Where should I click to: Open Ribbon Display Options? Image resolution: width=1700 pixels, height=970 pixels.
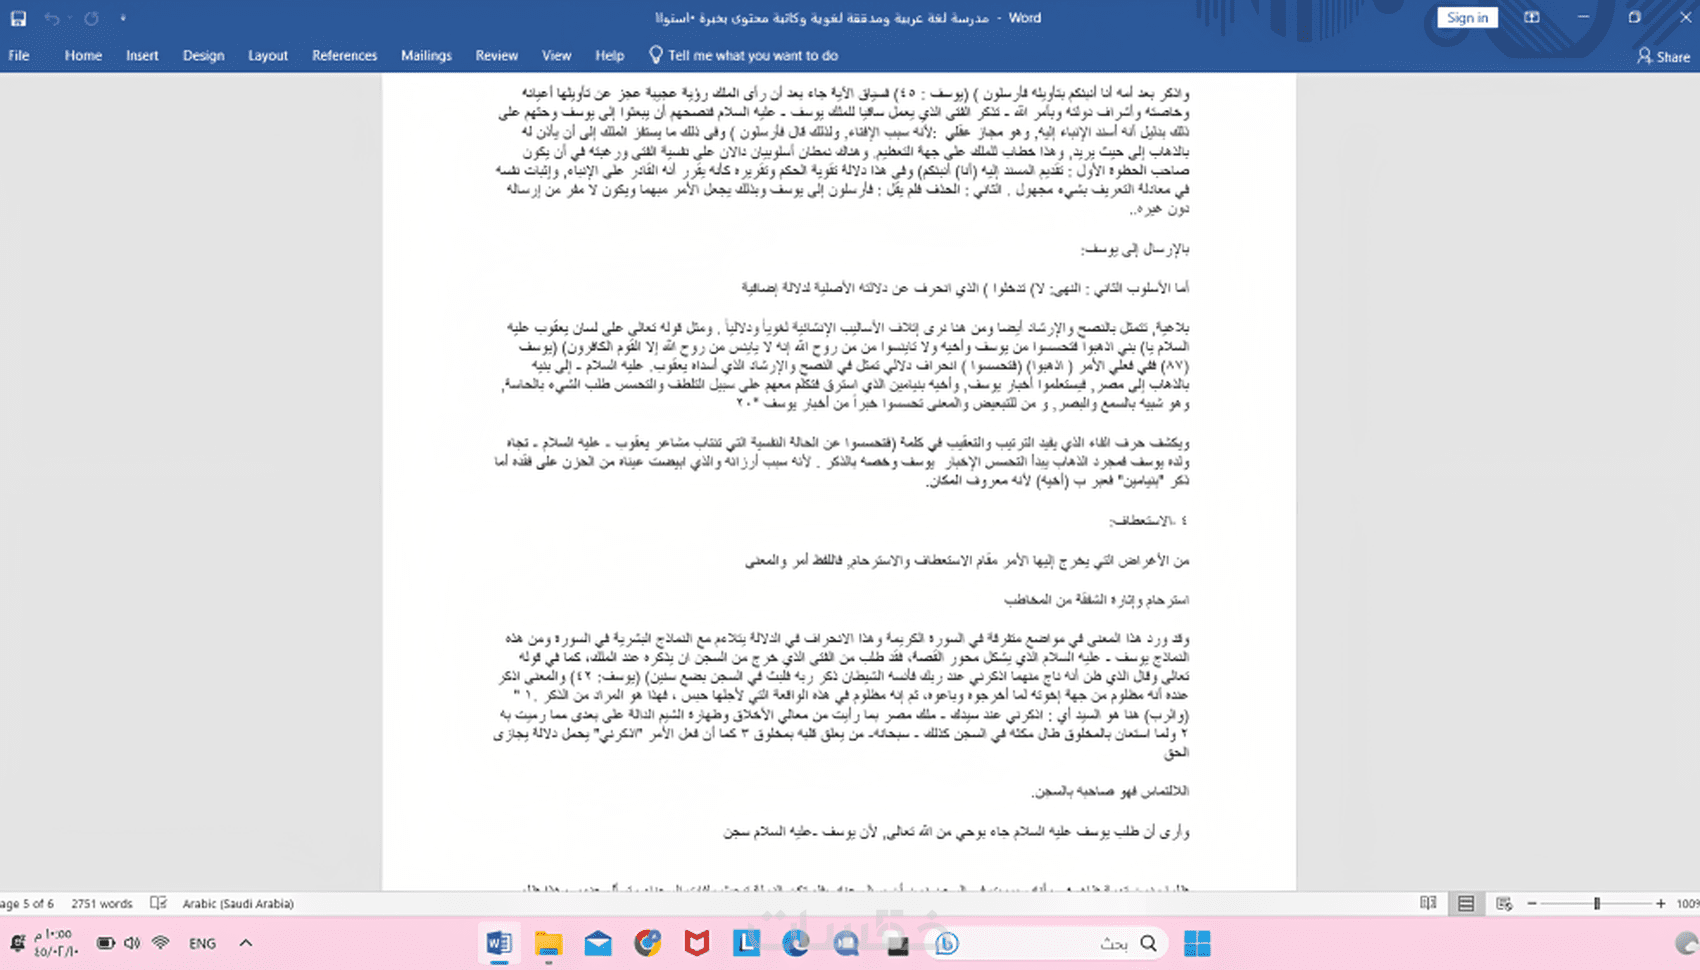point(1531,18)
